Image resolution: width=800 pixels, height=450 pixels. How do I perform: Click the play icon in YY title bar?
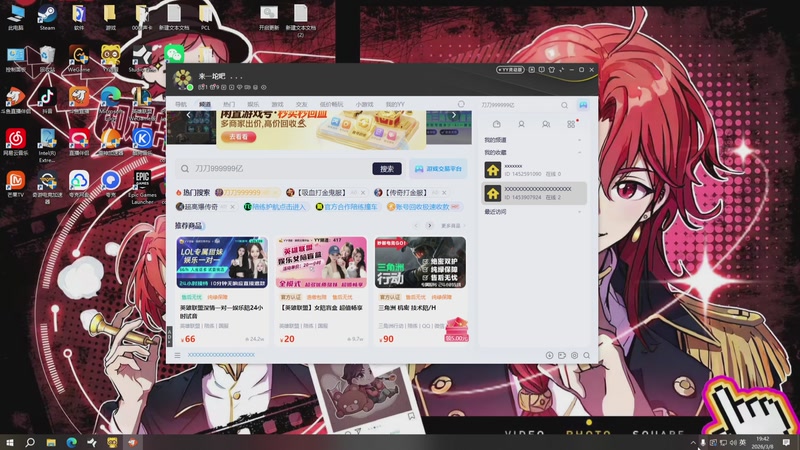pyautogui.click(x=532, y=69)
